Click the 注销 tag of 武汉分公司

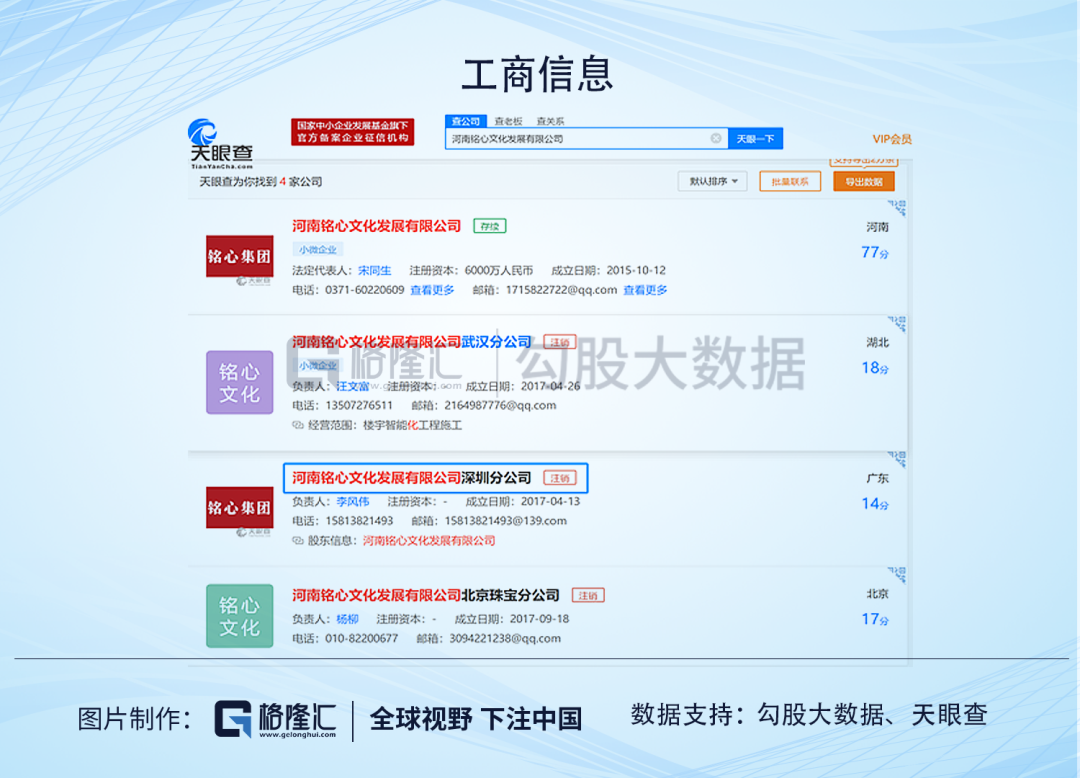[559, 342]
